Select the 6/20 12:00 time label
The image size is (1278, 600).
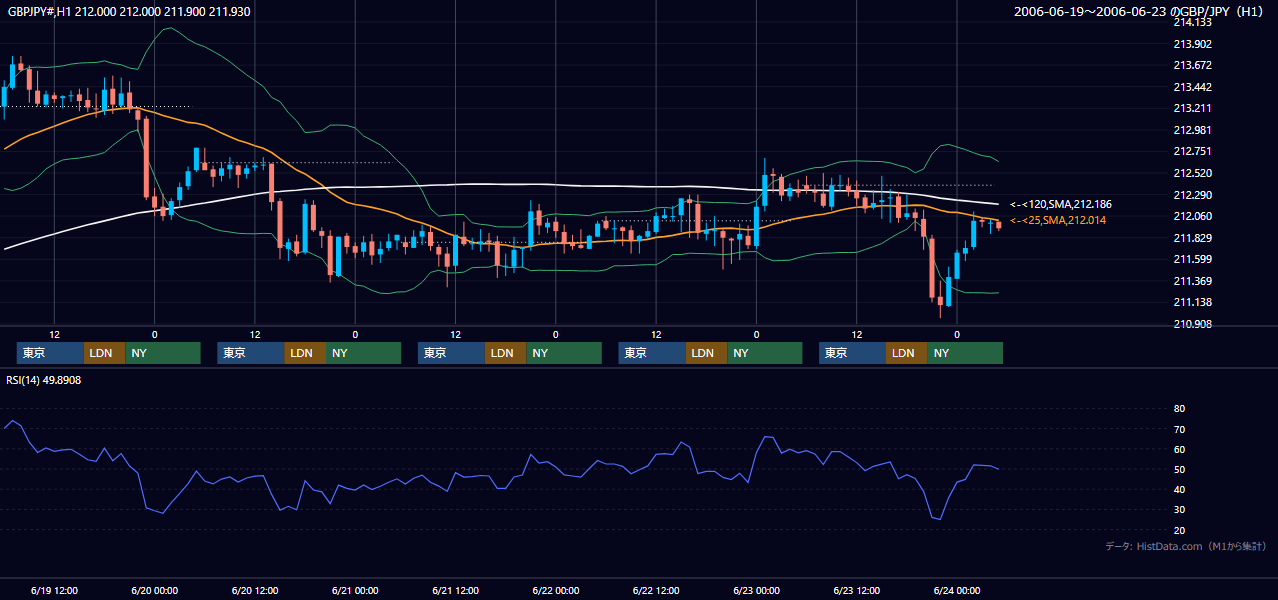255,590
